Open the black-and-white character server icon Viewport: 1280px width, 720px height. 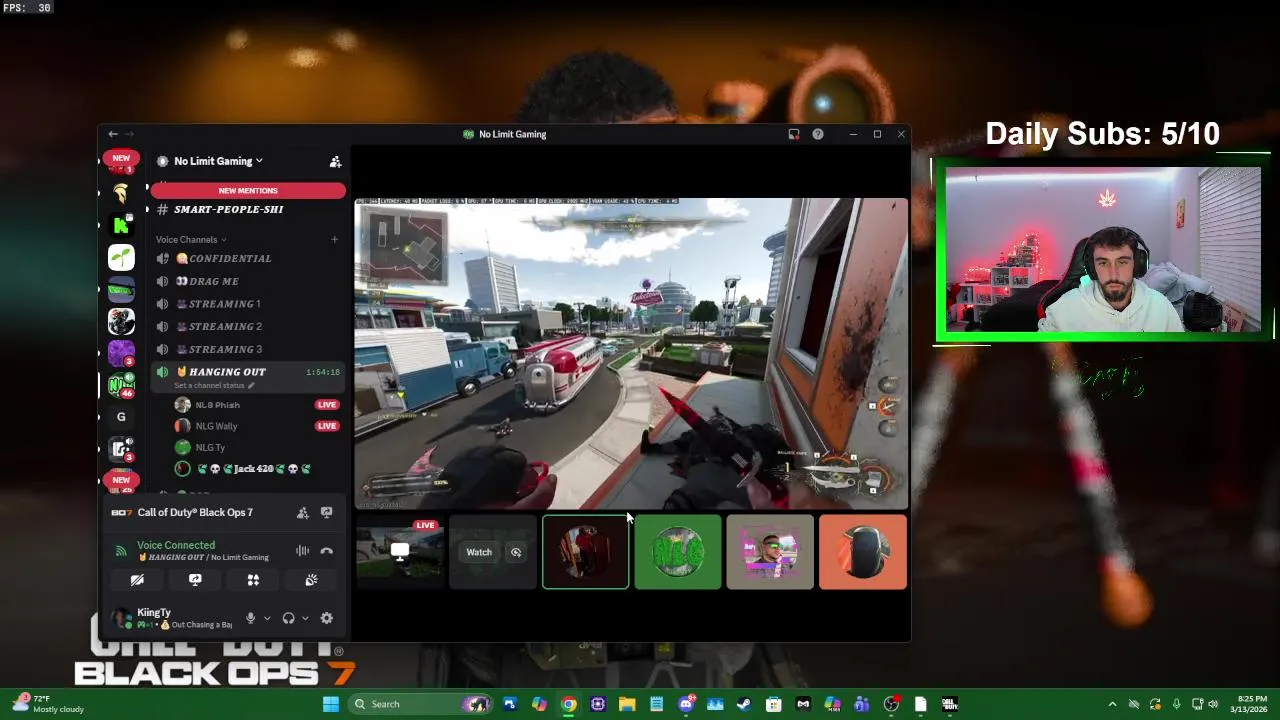[x=121, y=321]
